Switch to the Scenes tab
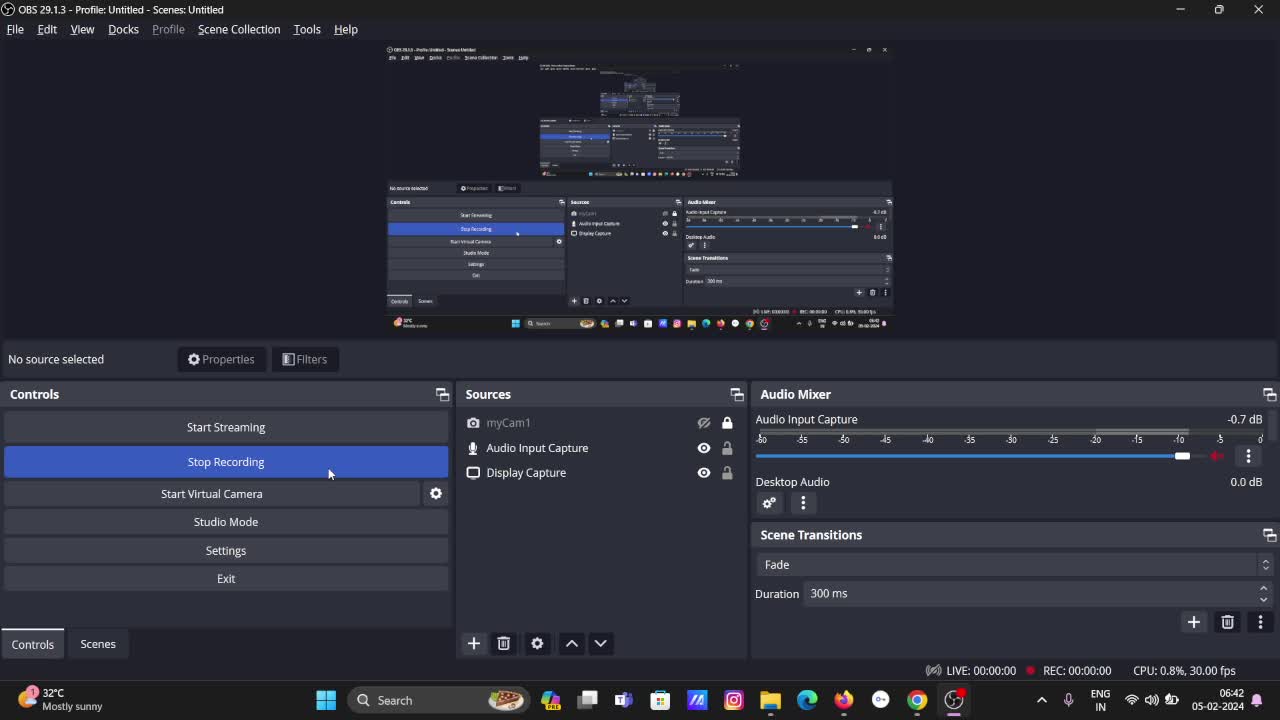Image resolution: width=1280 pixels, height=720 pixels. [98, 644]
